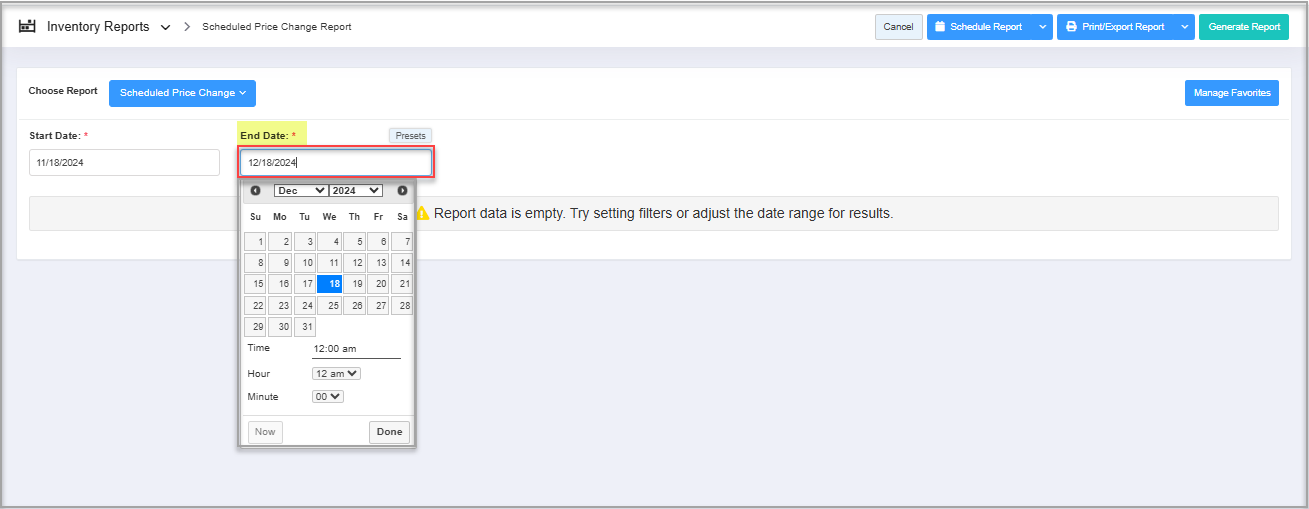The height and width of the screenshot is (509, 1309).
Task: Select December 3 in the calendar
Action: pos(304,241)
